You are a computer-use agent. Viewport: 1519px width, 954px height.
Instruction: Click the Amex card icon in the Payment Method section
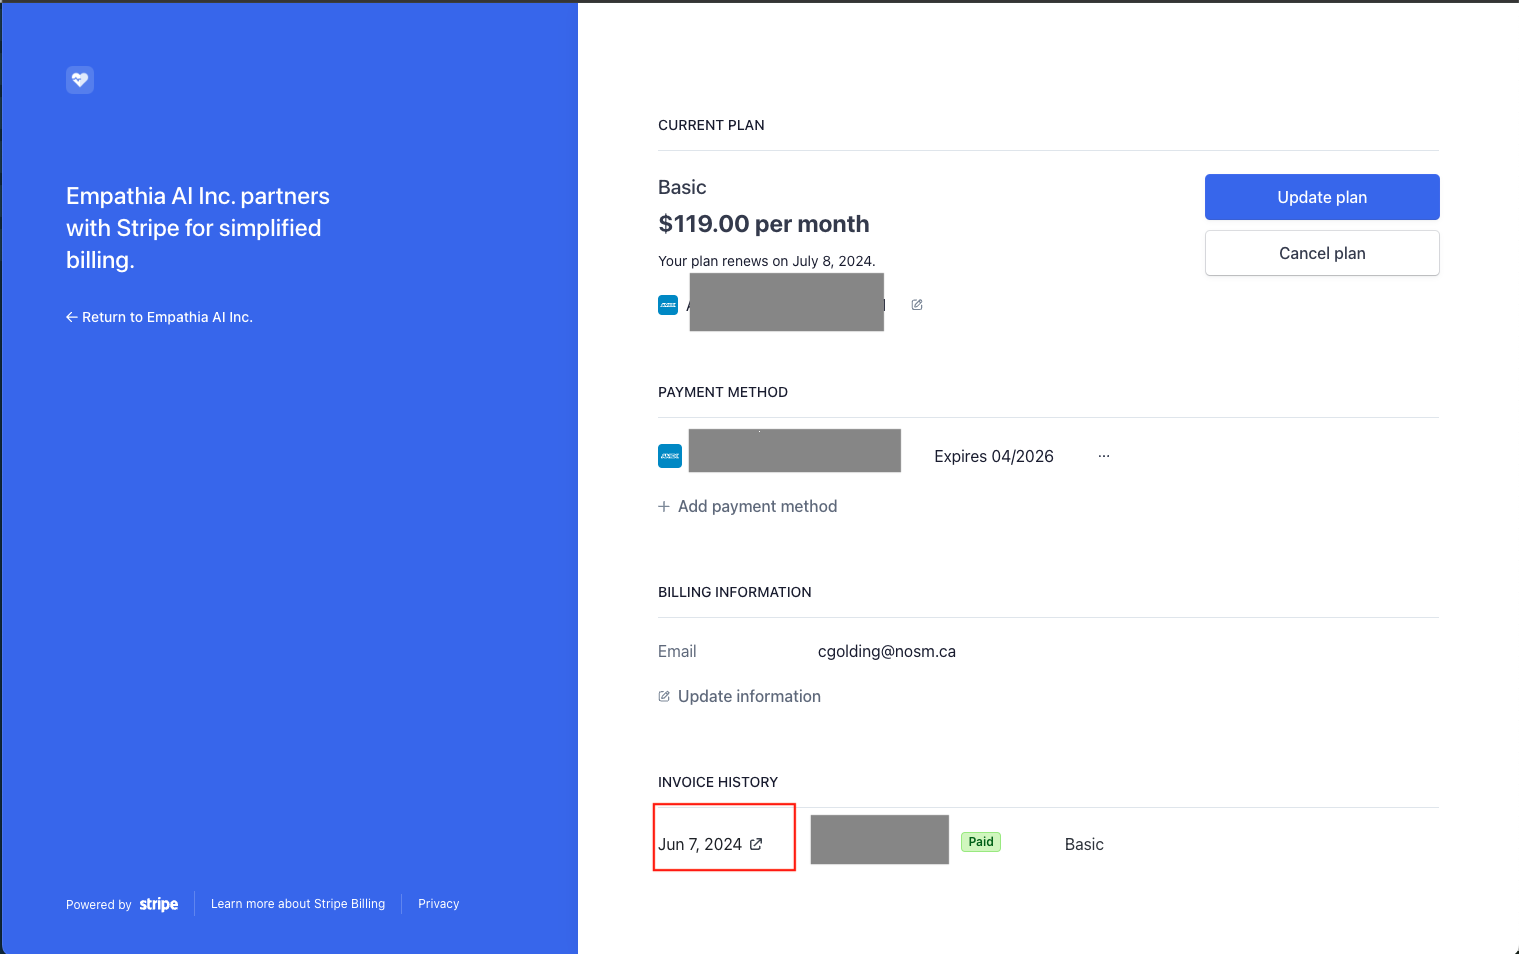coord(670,456)
